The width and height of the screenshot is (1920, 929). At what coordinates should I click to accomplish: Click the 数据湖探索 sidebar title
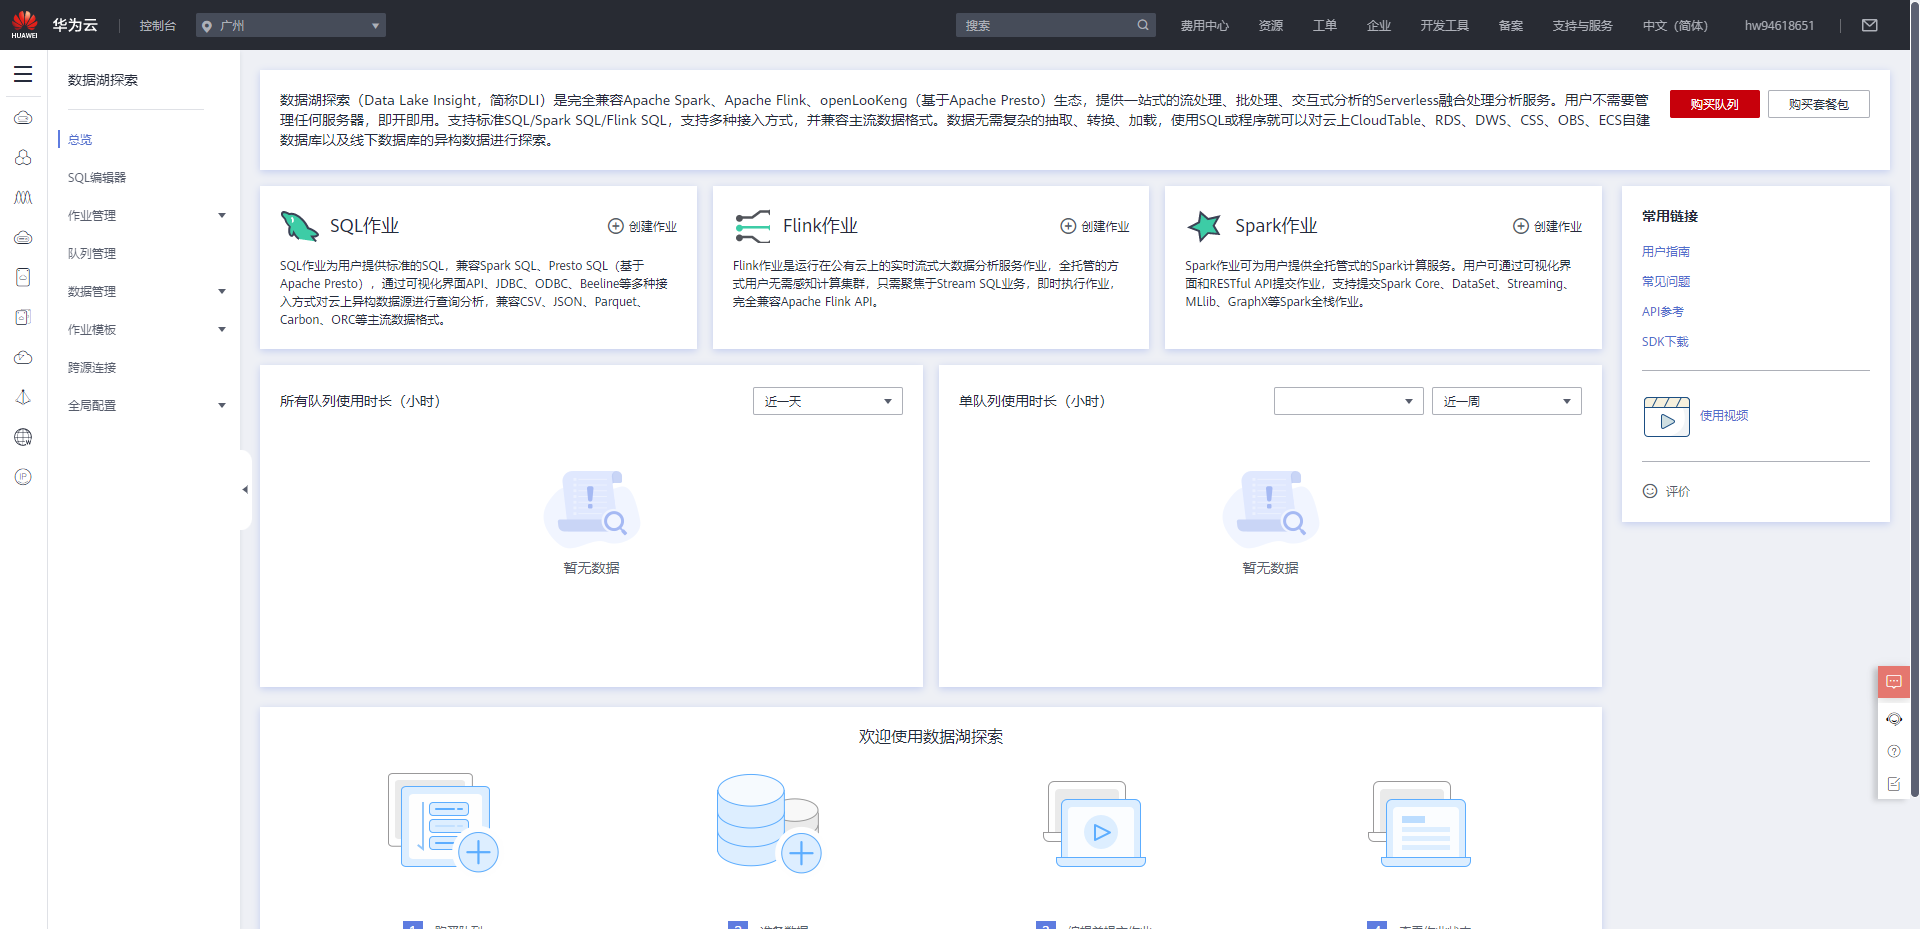(x=103, y=80)
